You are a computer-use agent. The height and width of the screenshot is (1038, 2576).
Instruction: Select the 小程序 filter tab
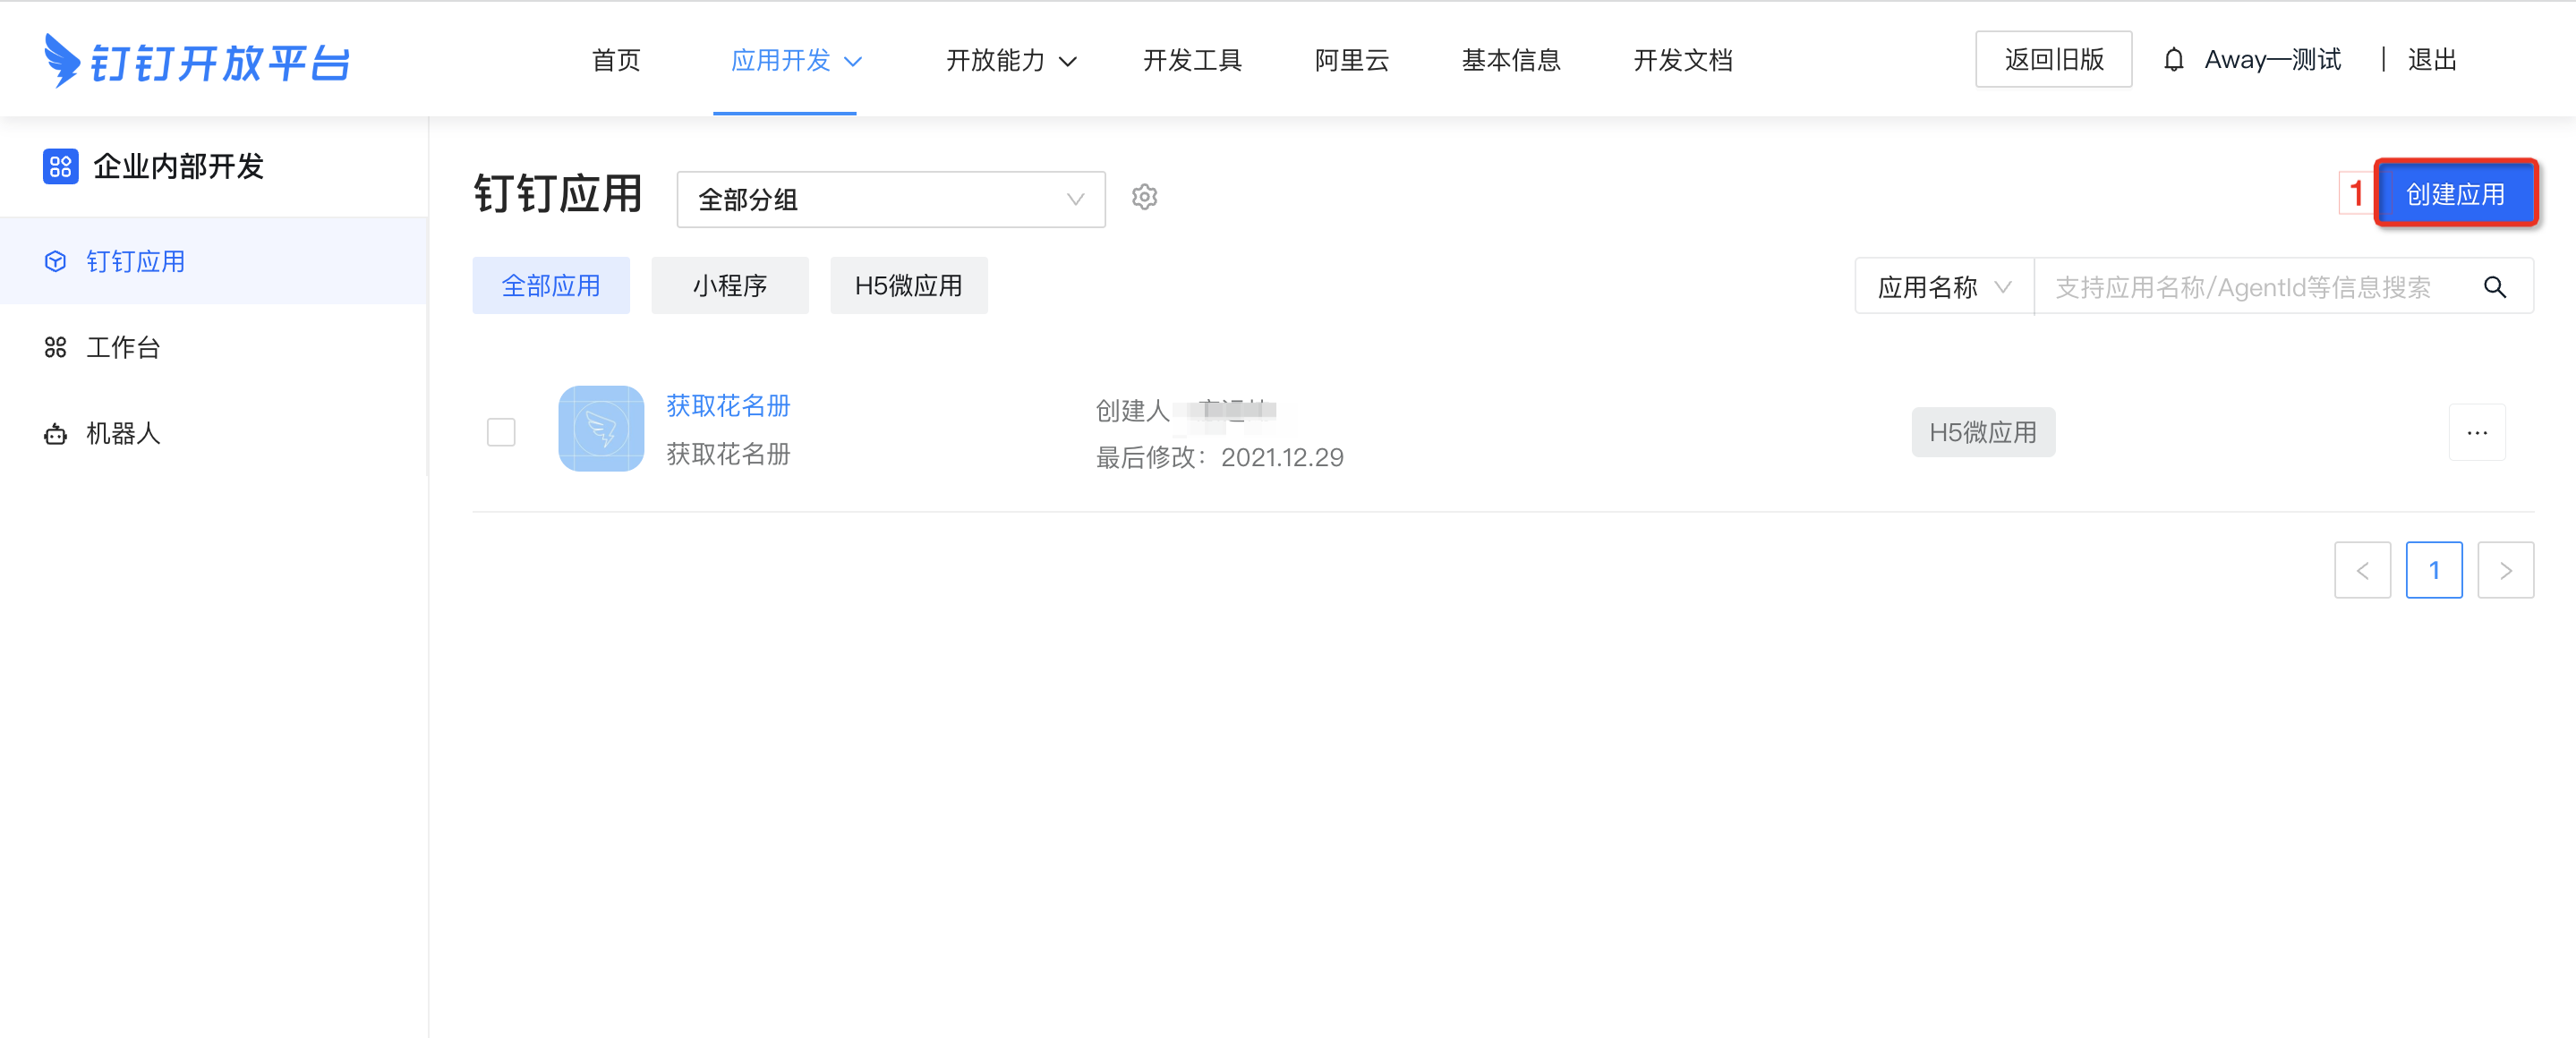730,285
